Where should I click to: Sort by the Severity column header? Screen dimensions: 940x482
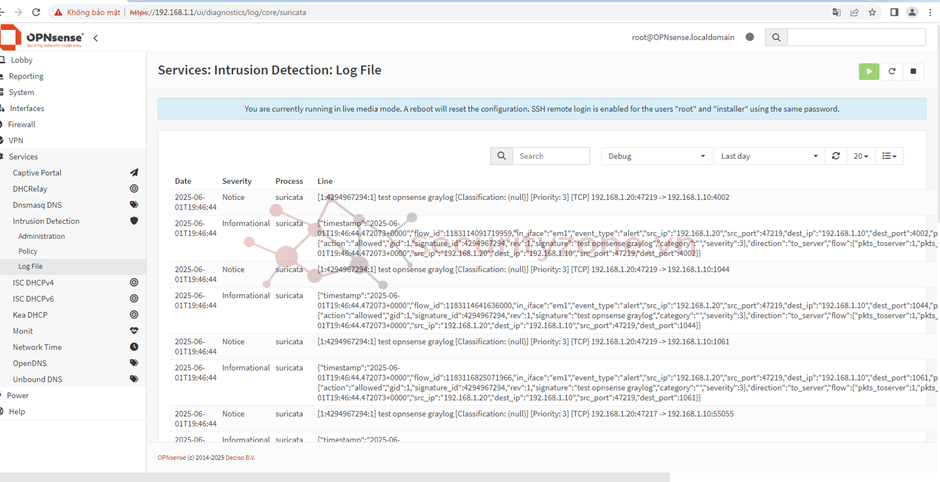pos(237,181)
